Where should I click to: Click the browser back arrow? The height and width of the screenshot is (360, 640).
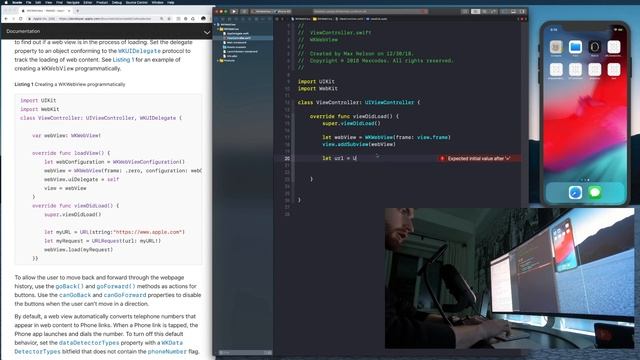tap(6, 19)
